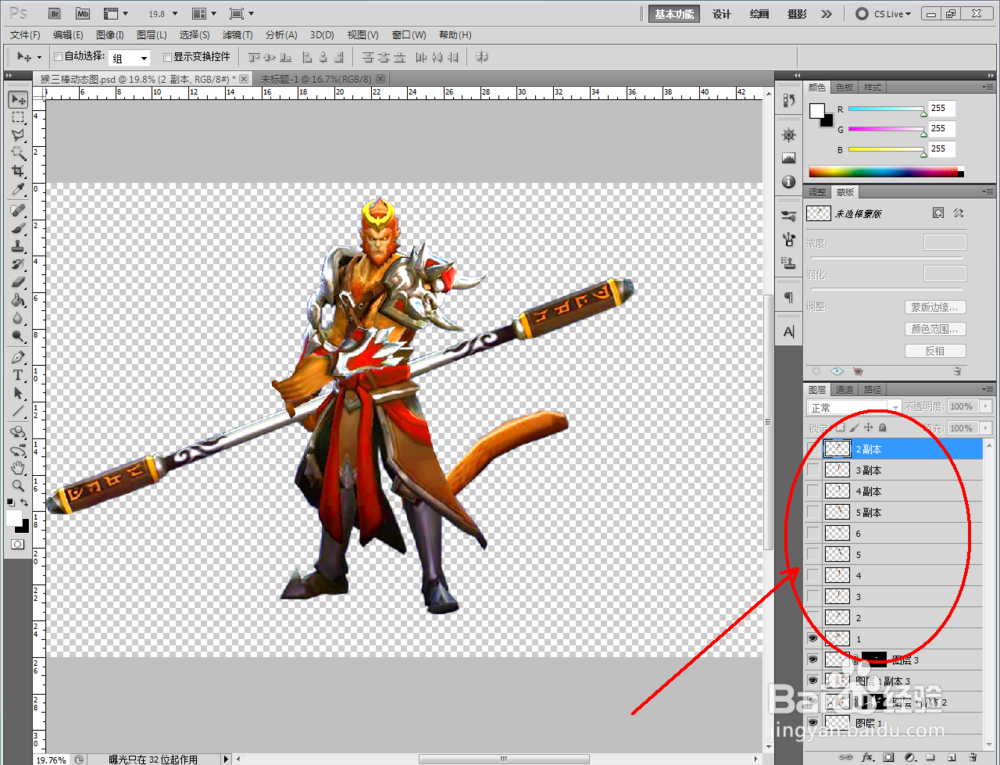This screenshot has height=765, width=1000.
Task: Select the Brush tool
Action: [18, 228]
